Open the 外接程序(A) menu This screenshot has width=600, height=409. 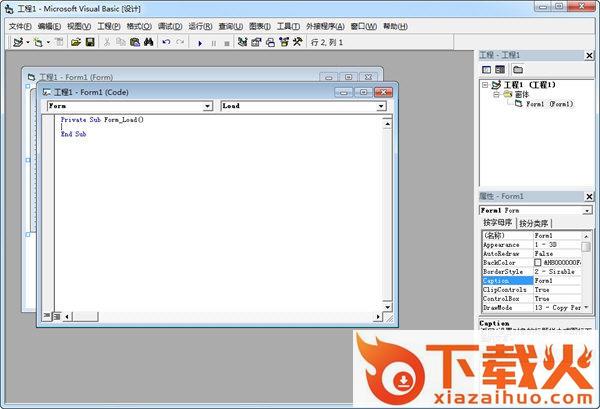click(x=325, y=26)
